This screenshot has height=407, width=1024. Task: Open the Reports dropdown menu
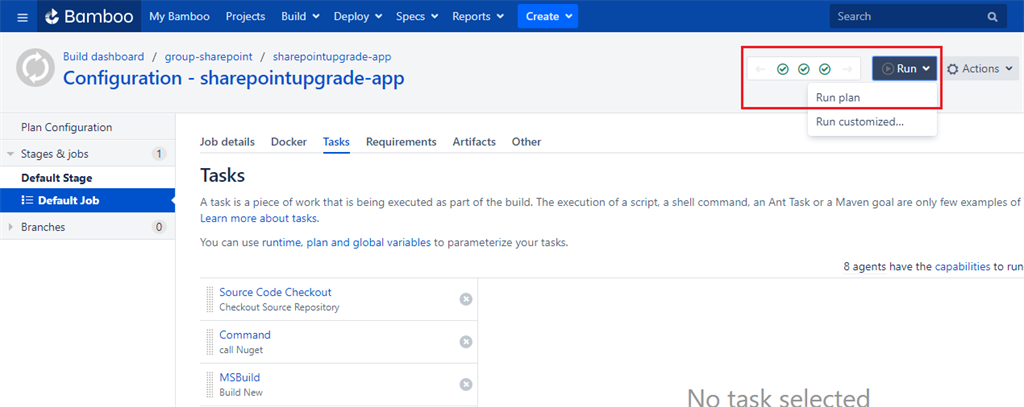478,16
